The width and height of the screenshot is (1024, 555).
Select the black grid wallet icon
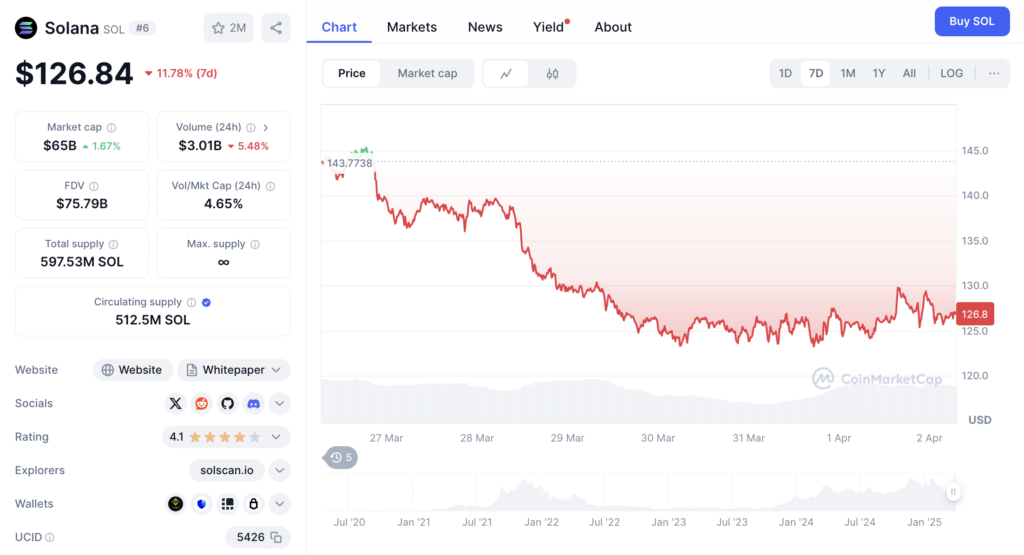pos(227,503)
